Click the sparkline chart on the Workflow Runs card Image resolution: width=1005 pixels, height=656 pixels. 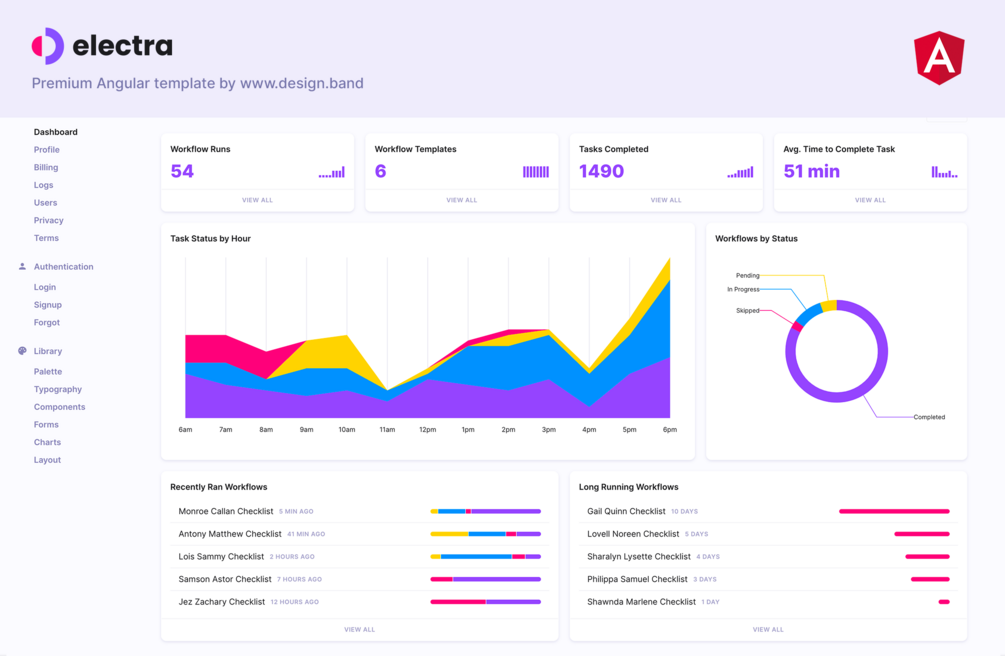pos(330,172)
